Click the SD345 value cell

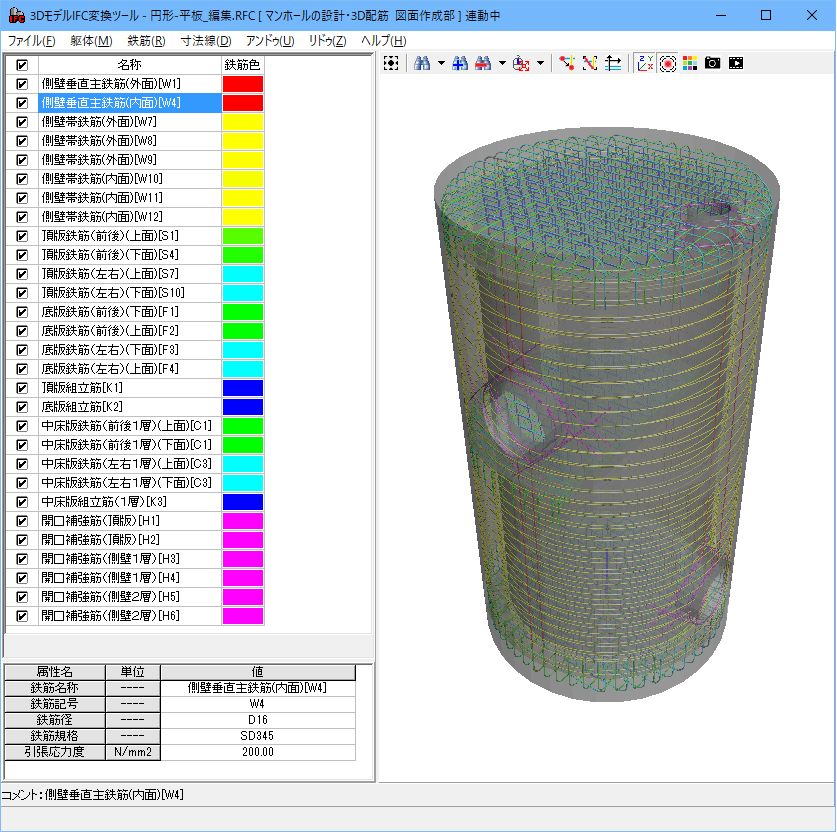pos(258,736)
